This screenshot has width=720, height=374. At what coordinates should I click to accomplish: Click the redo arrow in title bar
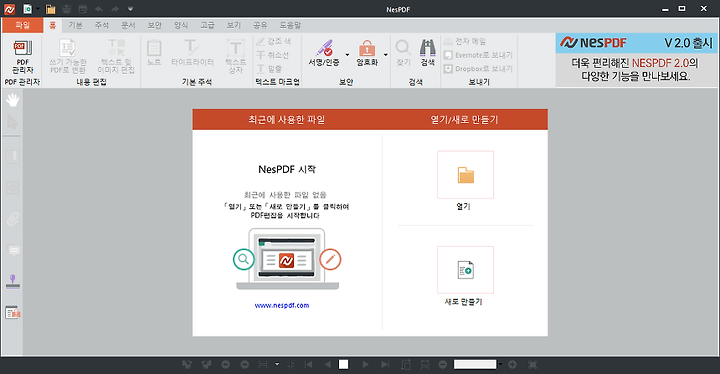115,9
